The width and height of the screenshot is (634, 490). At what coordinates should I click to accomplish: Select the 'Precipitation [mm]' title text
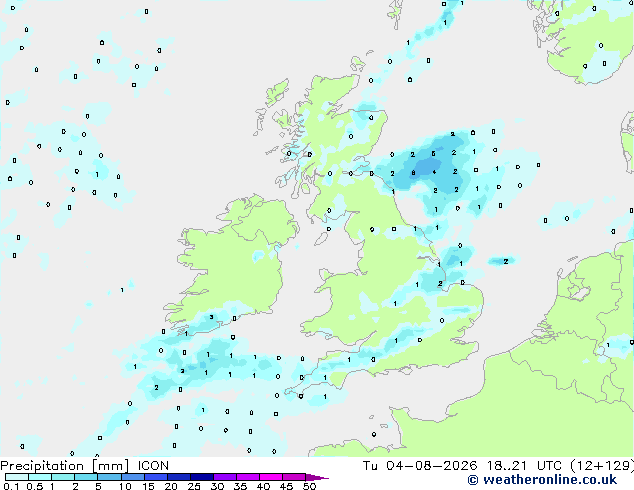65,466
